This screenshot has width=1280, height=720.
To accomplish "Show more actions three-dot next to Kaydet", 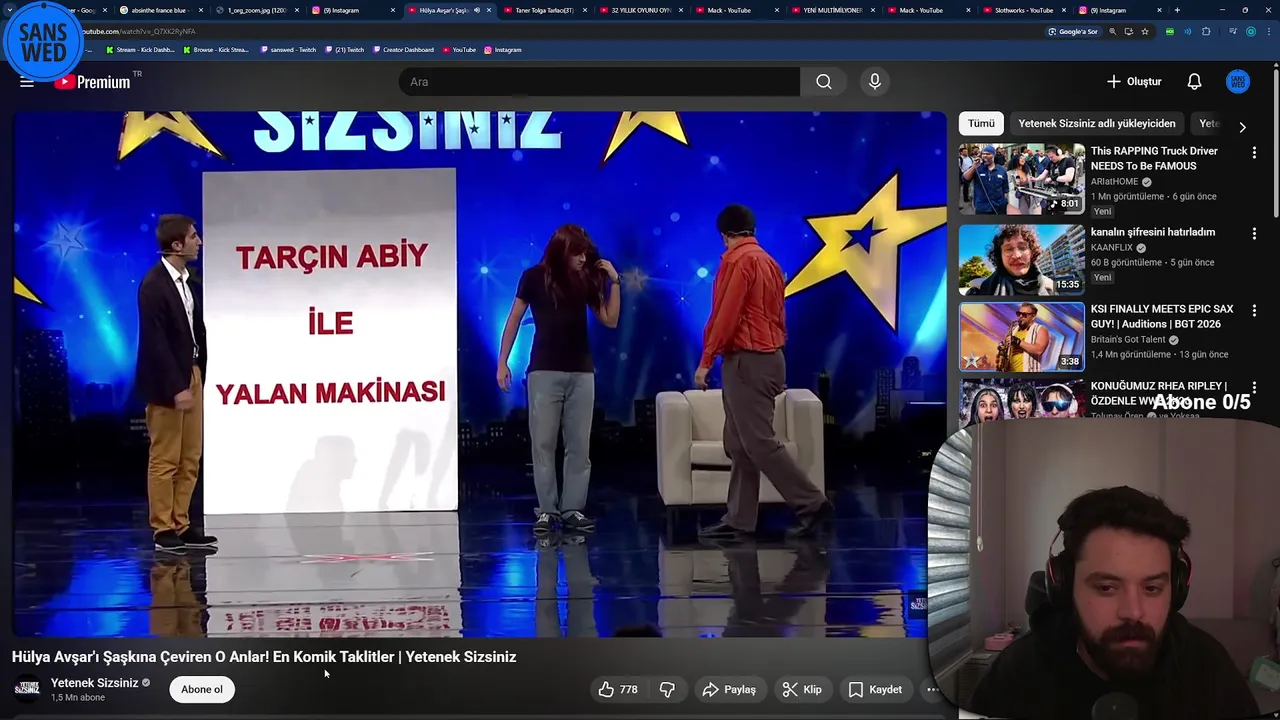I will [x=932, y=689].
